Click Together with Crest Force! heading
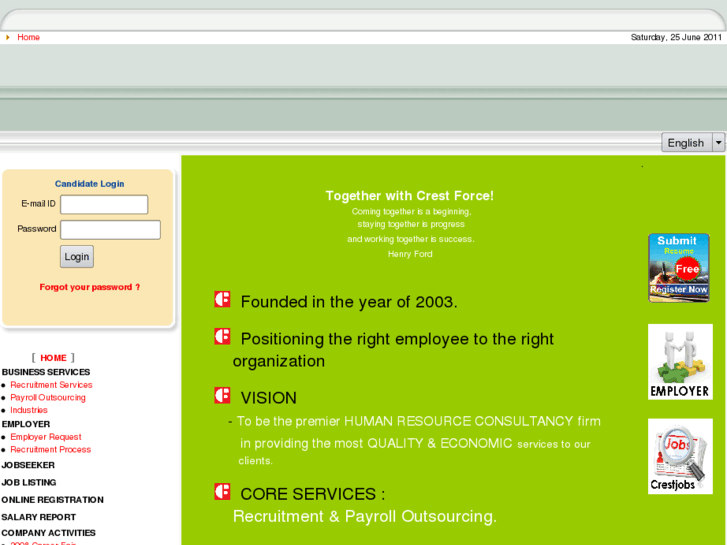Viewport: 727px width, 545px height. [410, 196]
